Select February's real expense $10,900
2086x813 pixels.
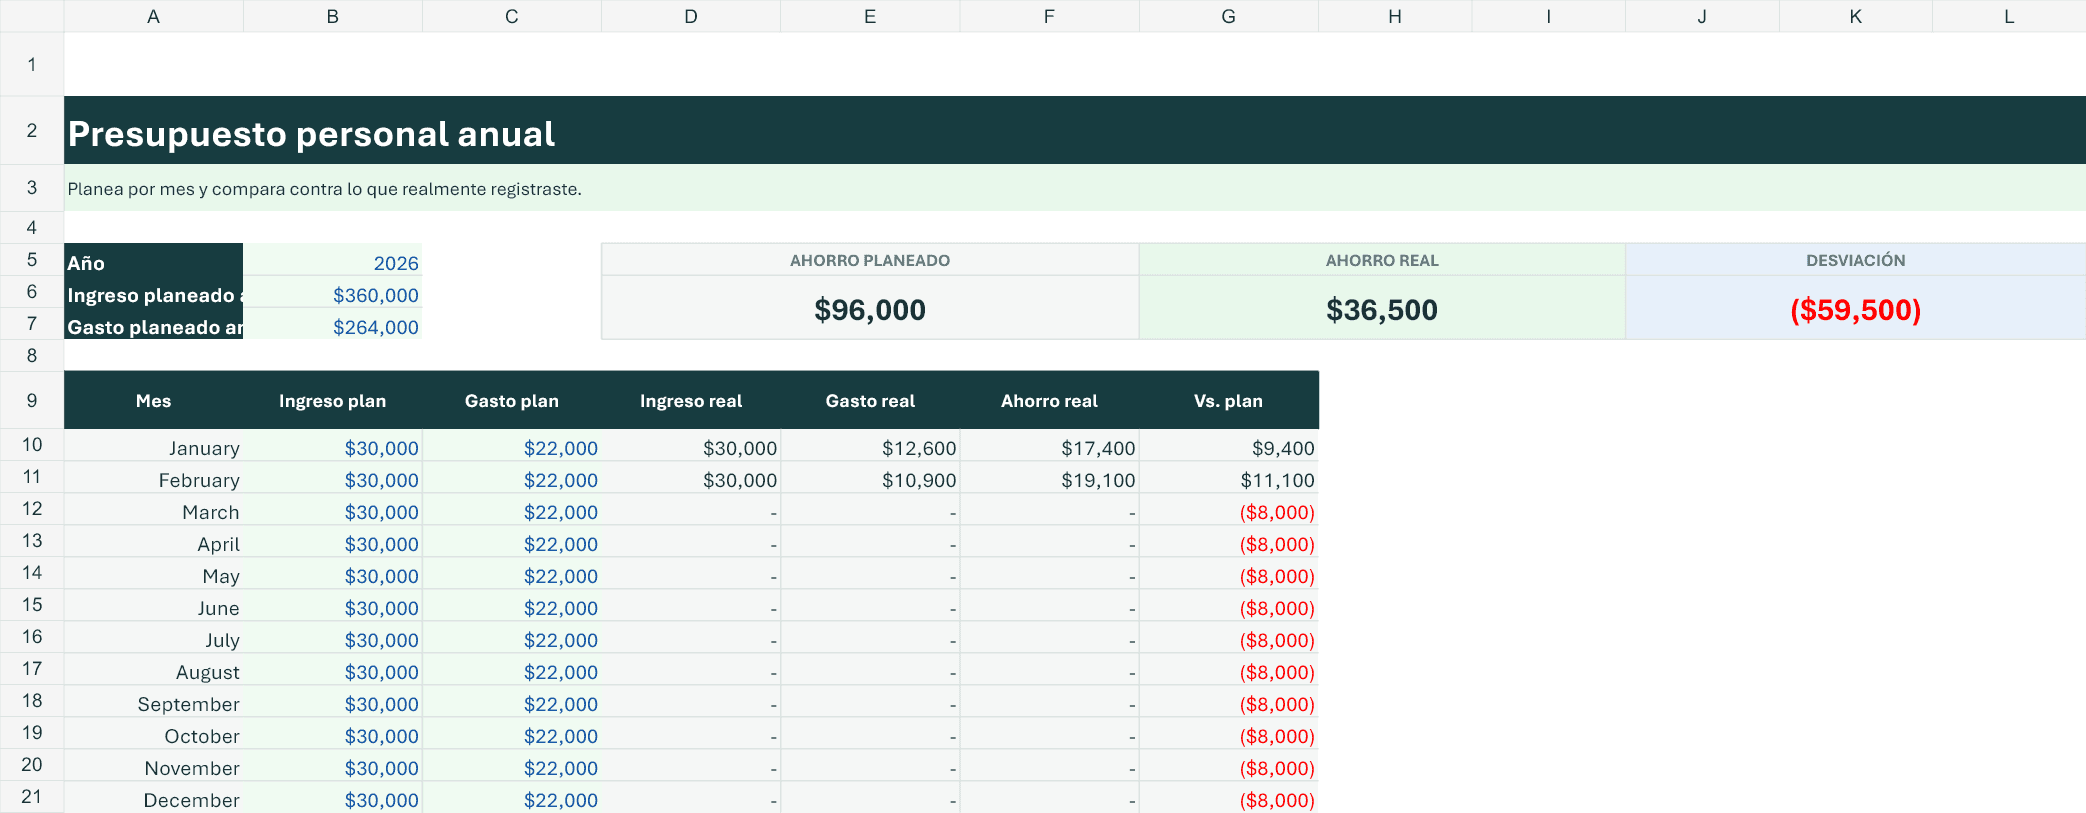click(870, 477)
